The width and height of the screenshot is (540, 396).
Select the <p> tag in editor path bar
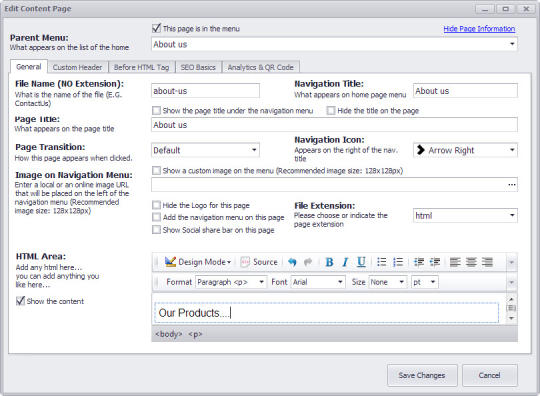pos(195,334)
